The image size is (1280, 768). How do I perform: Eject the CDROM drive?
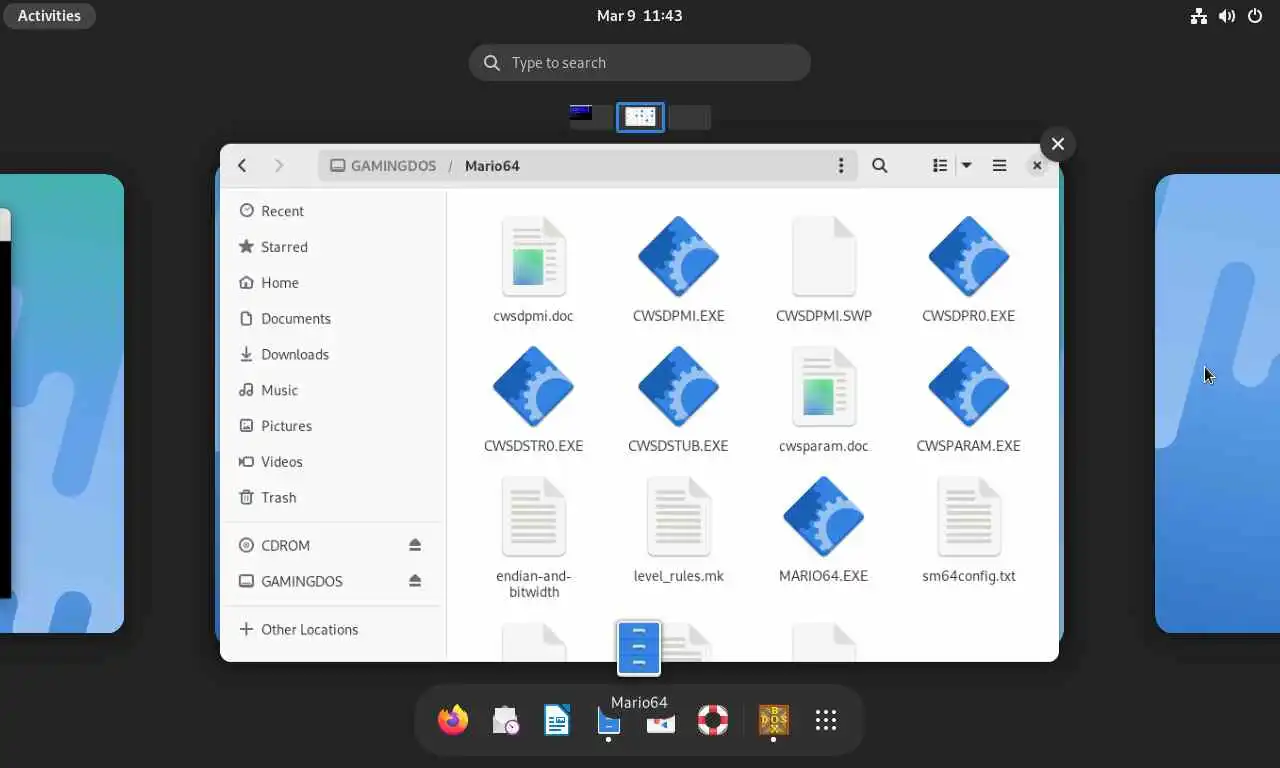415,545
